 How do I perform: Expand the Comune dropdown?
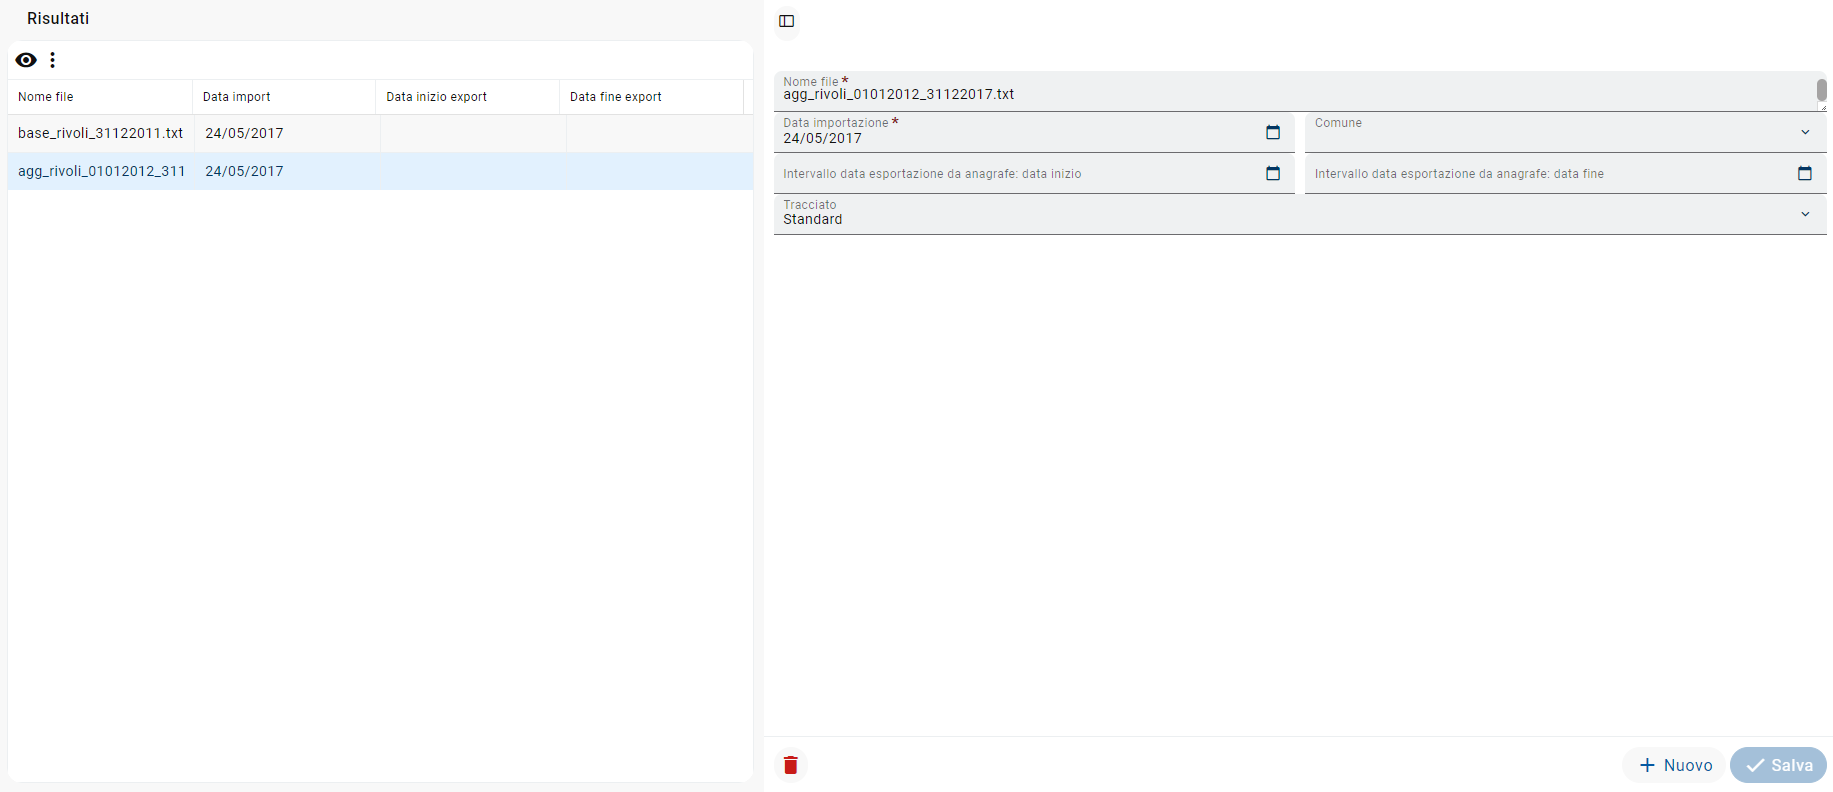coord(1805,132)
